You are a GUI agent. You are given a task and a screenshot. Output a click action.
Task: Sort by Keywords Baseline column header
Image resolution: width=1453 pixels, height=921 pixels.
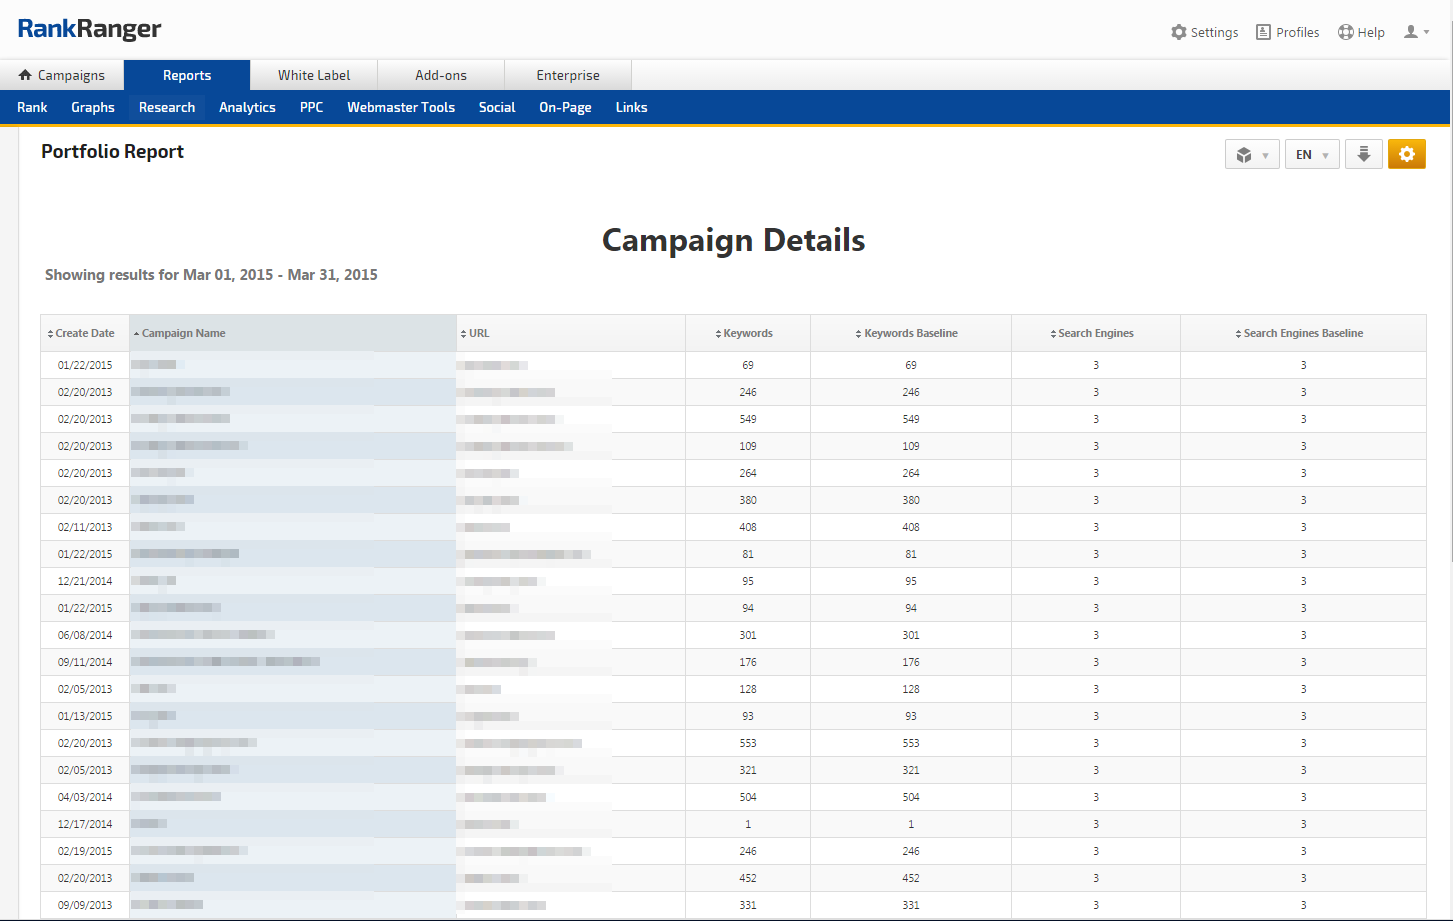910,333
